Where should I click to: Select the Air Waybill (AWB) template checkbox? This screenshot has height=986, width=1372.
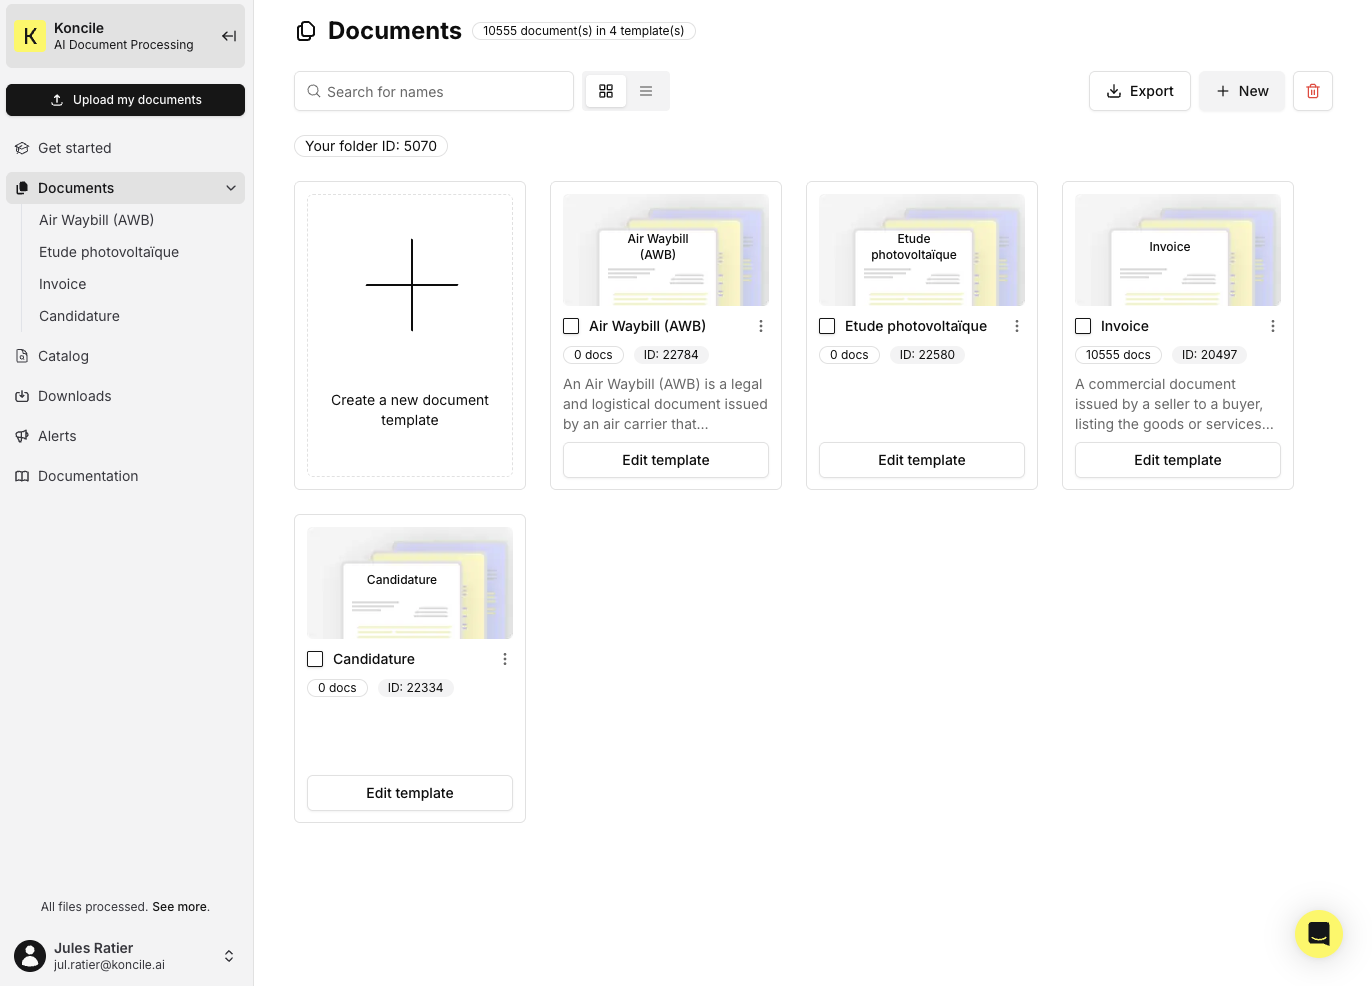[571, 326]
